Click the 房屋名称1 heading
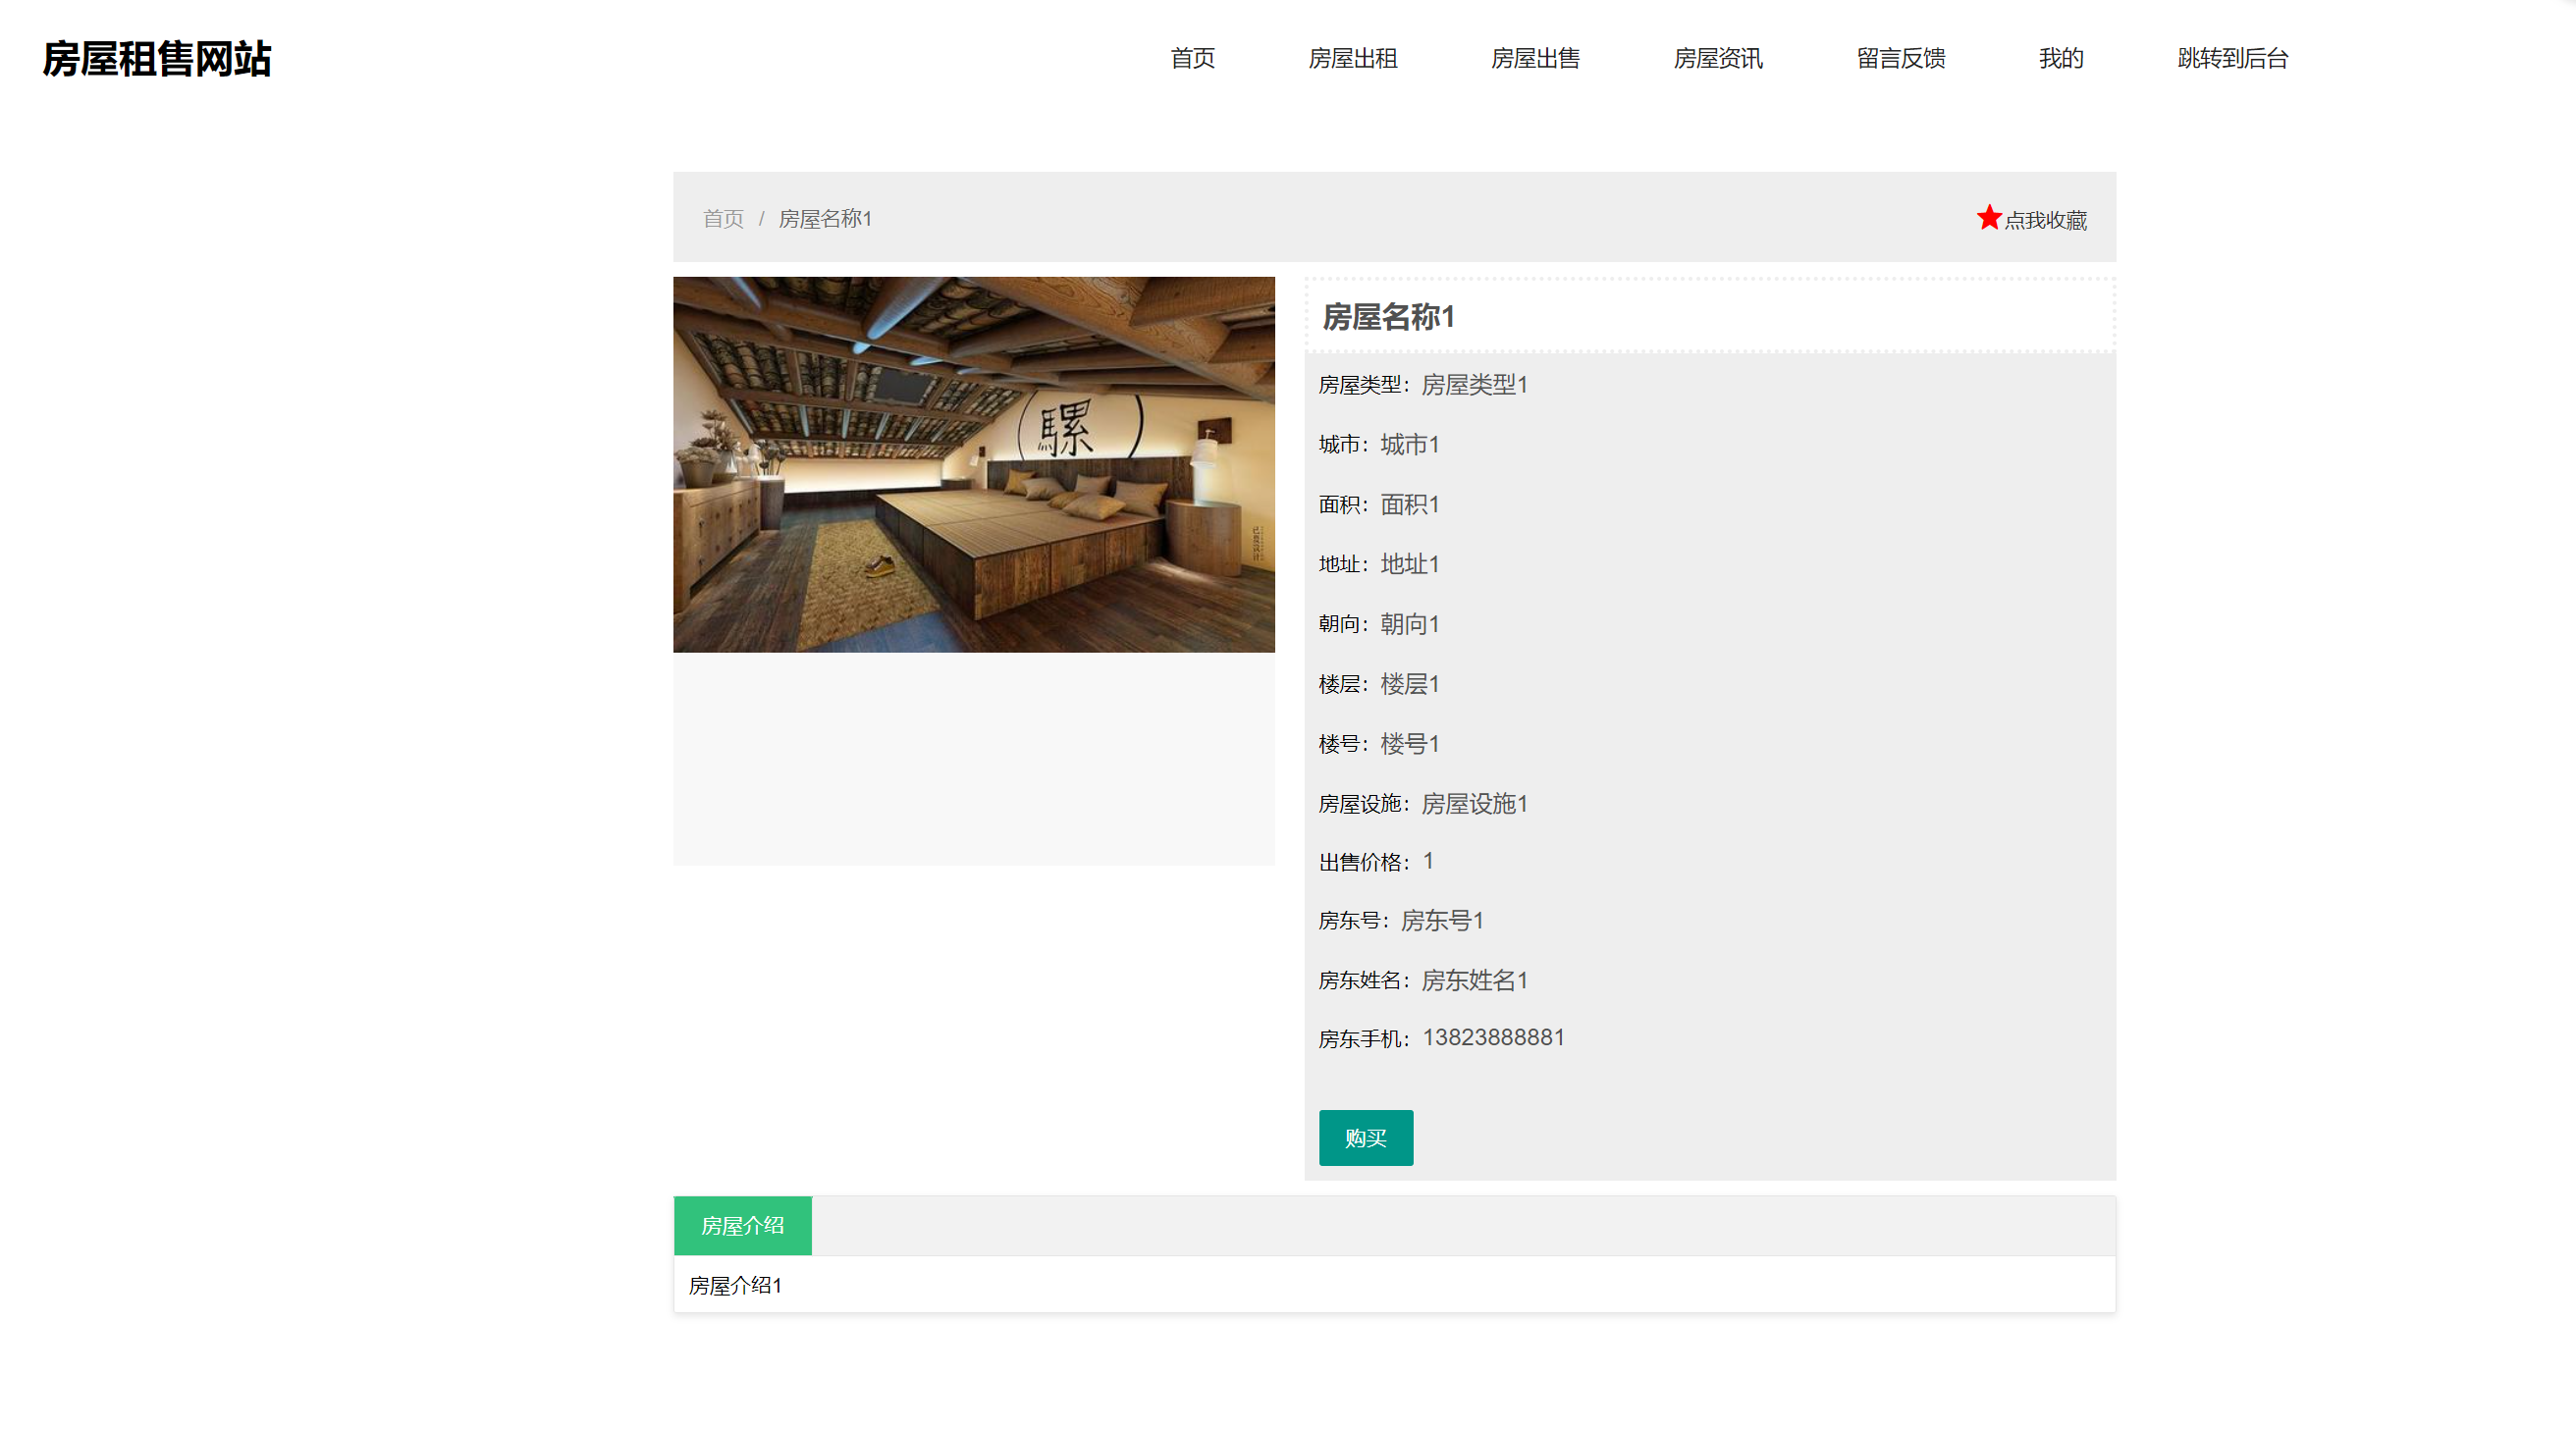 pos(1388,317)
